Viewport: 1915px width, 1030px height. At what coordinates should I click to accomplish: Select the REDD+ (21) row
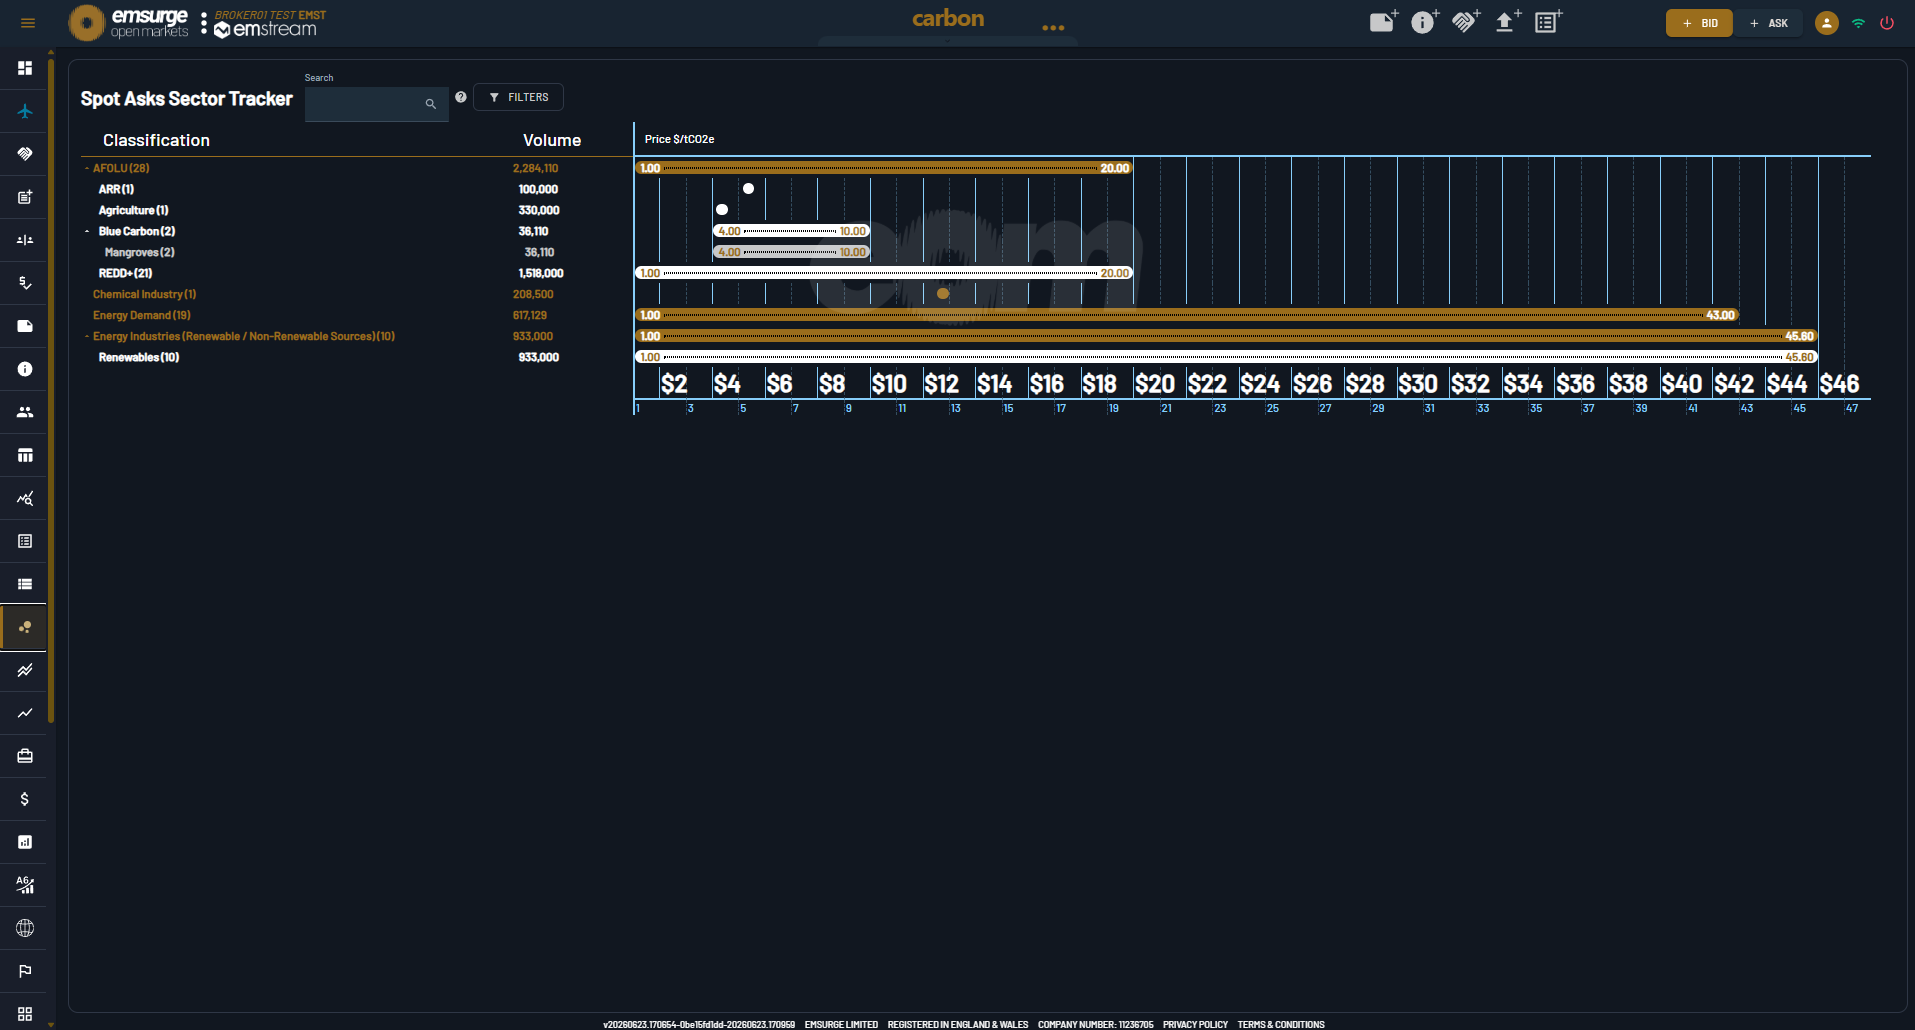pyautogui.click(x=125, y=273)
